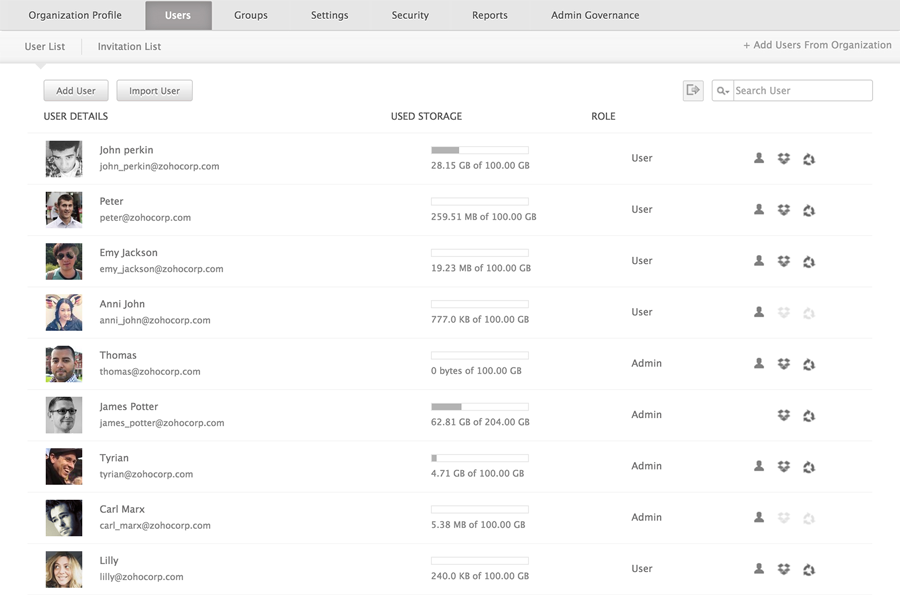Click the person icon in Carl Marx's row
Image resolution: width=900 pixels, height=595 pixels.
759,518
